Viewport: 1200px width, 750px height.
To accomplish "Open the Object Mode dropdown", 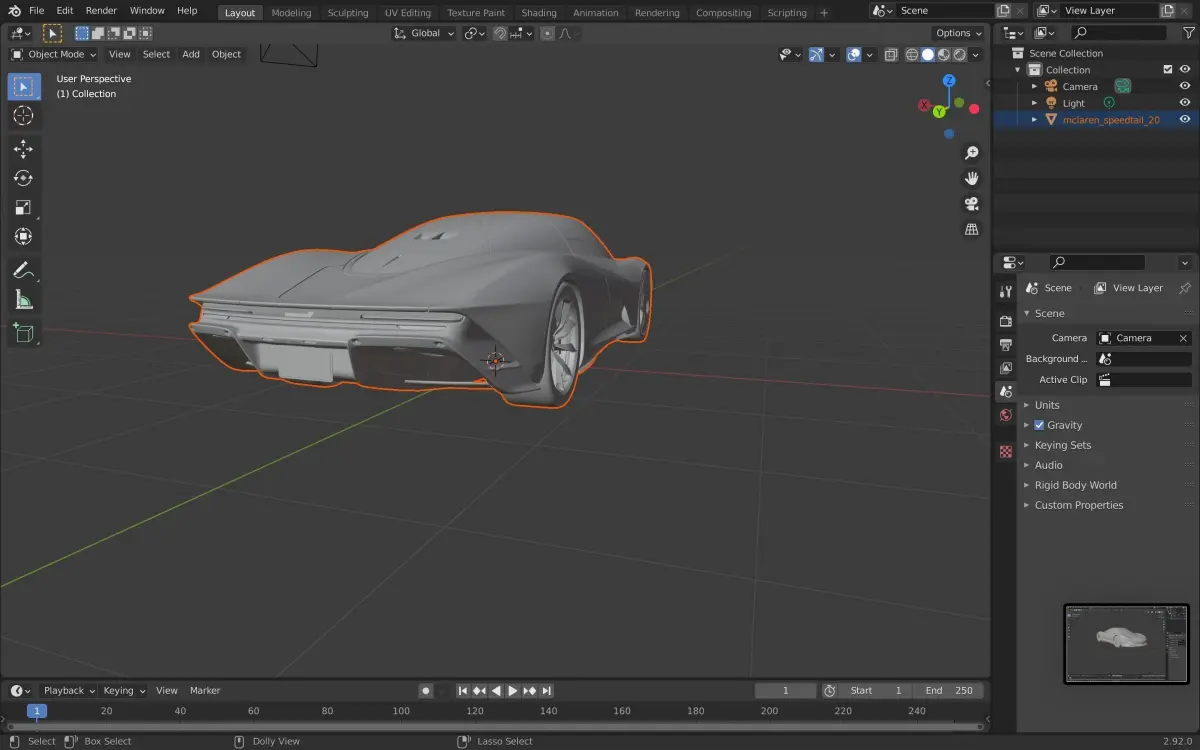I will (54, 54).
